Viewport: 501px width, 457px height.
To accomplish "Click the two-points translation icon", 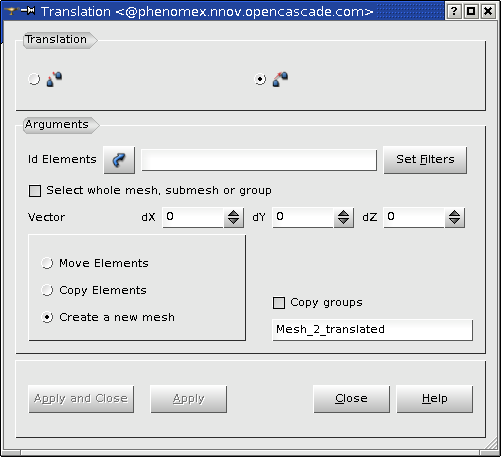I will [54, 79].
